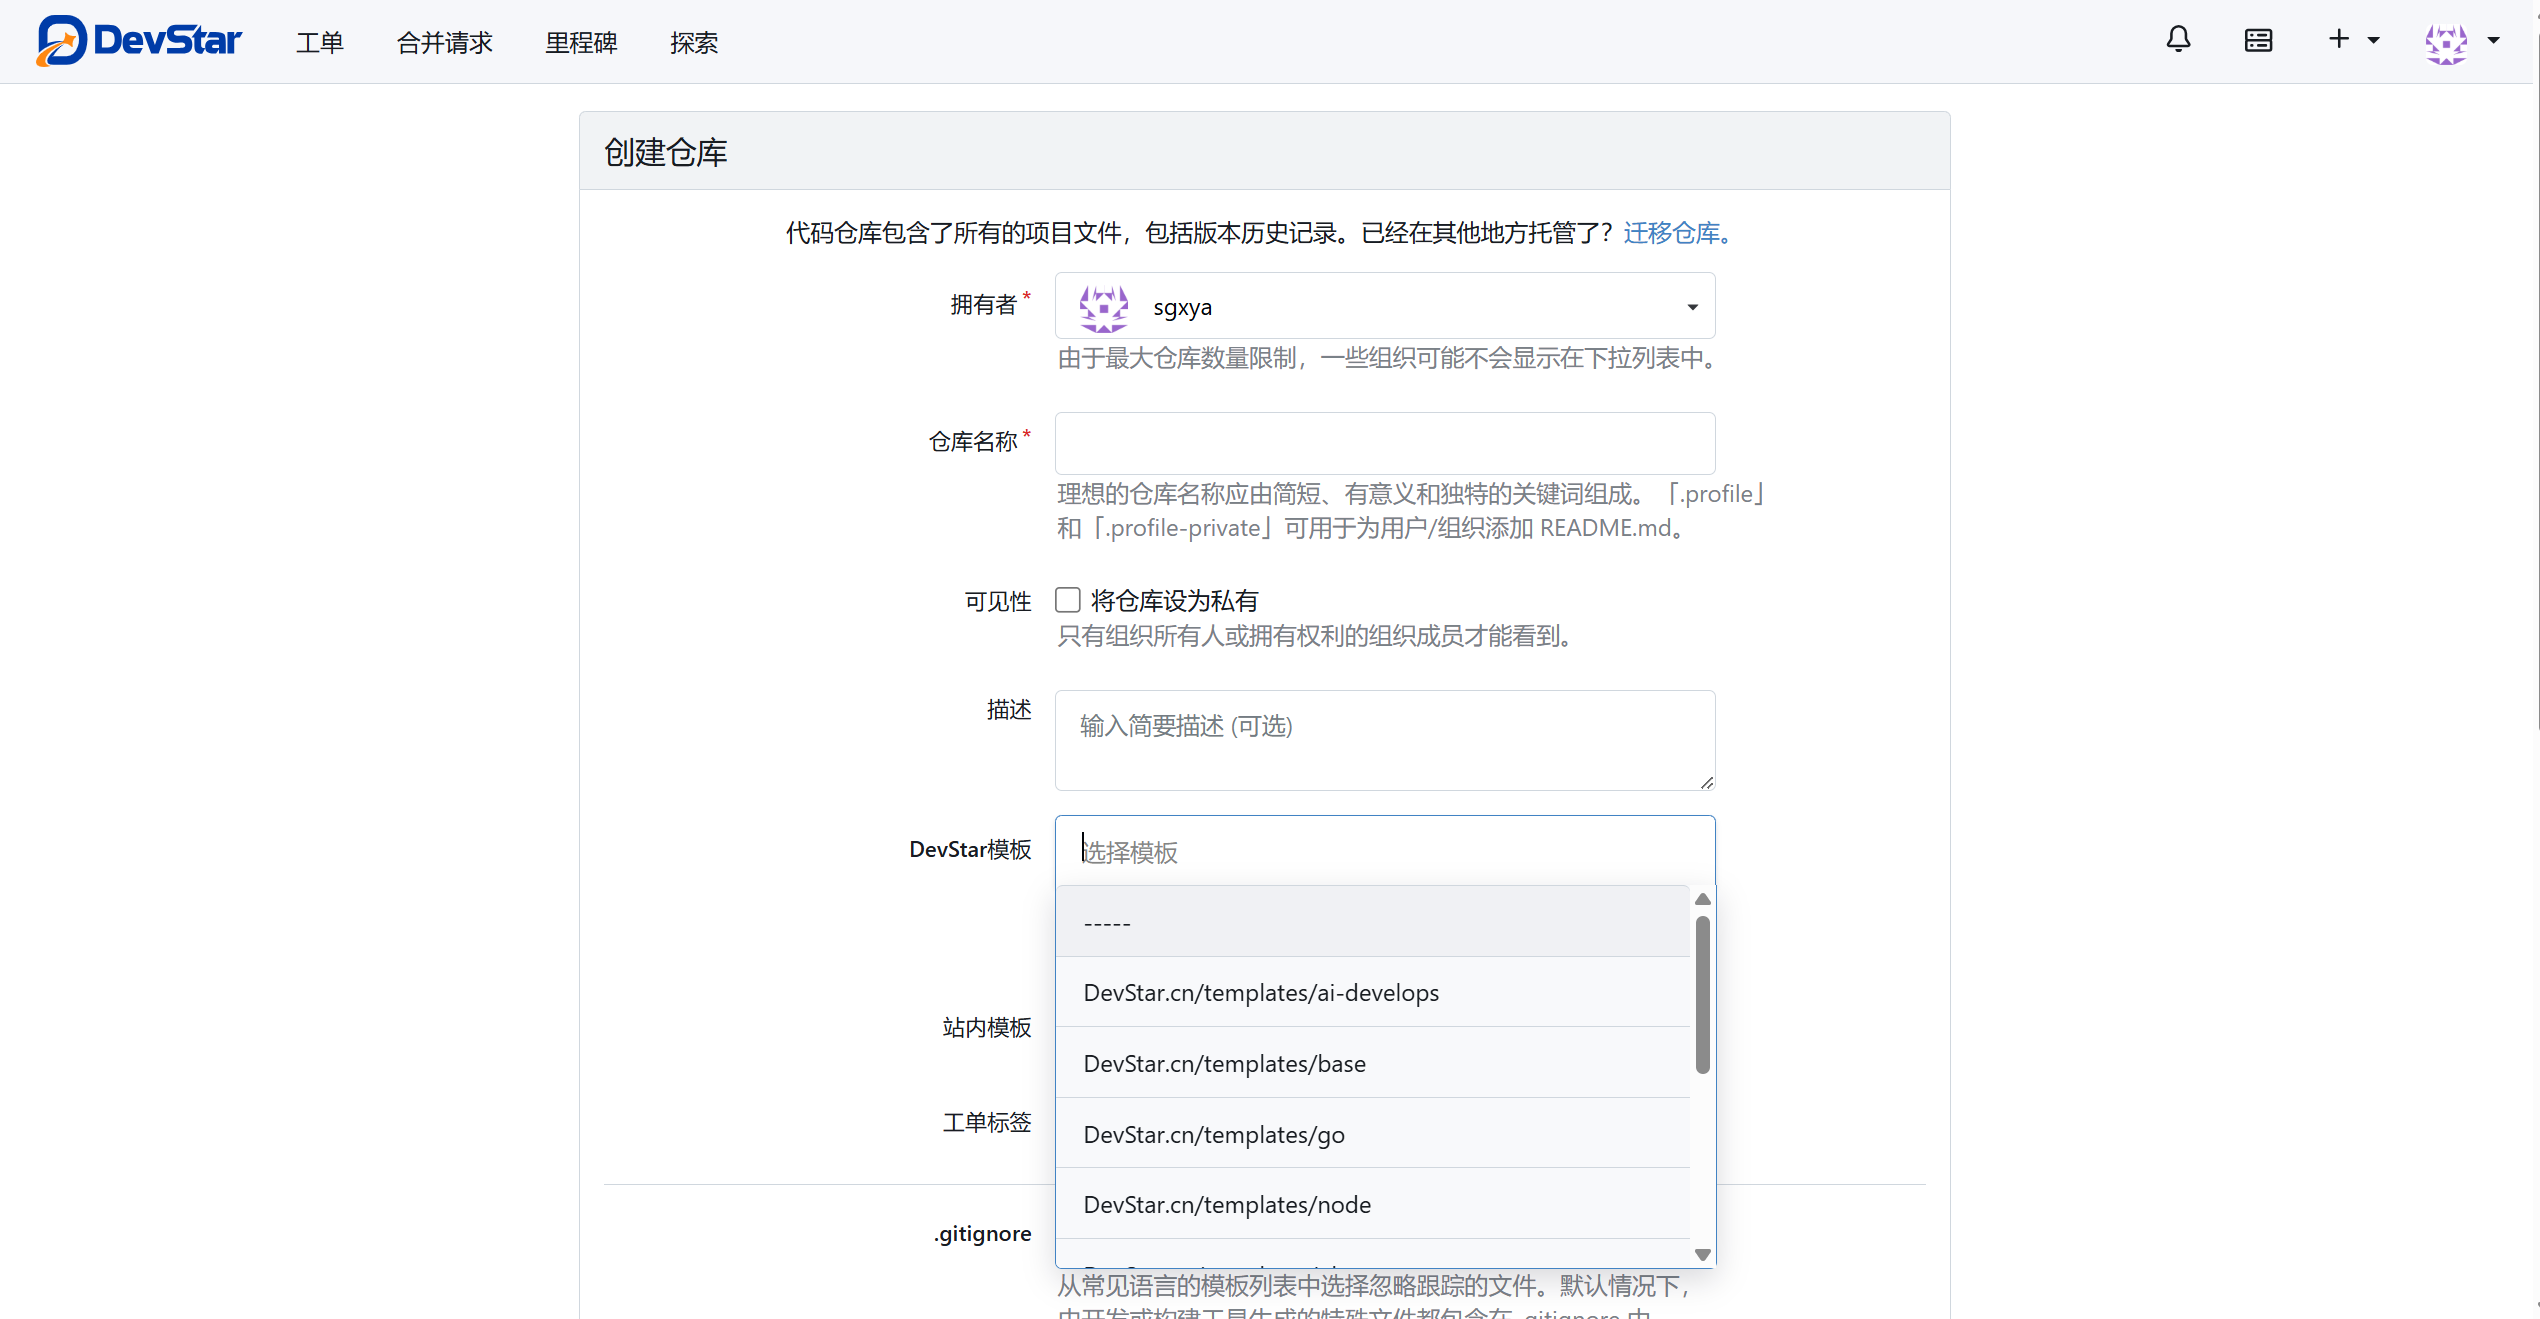Open the notifications bell
This screenshot has width=2540, height=1319.
[x=2178, y=40]
